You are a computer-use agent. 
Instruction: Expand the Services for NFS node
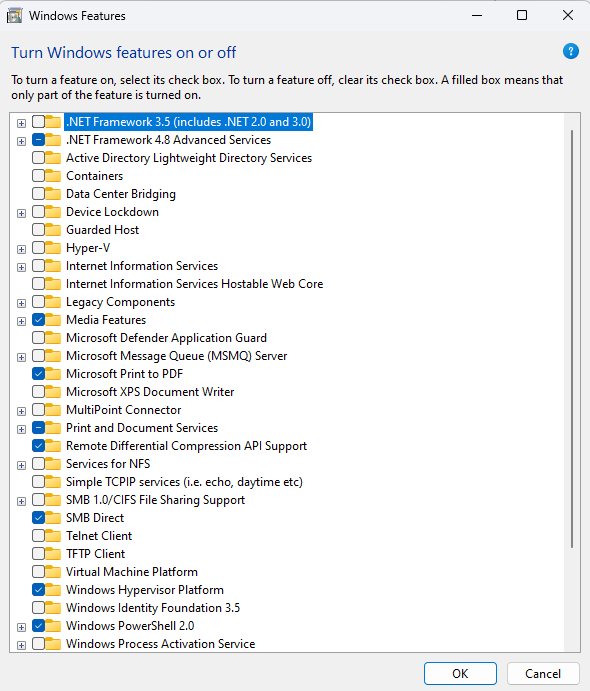pos(21,465)
